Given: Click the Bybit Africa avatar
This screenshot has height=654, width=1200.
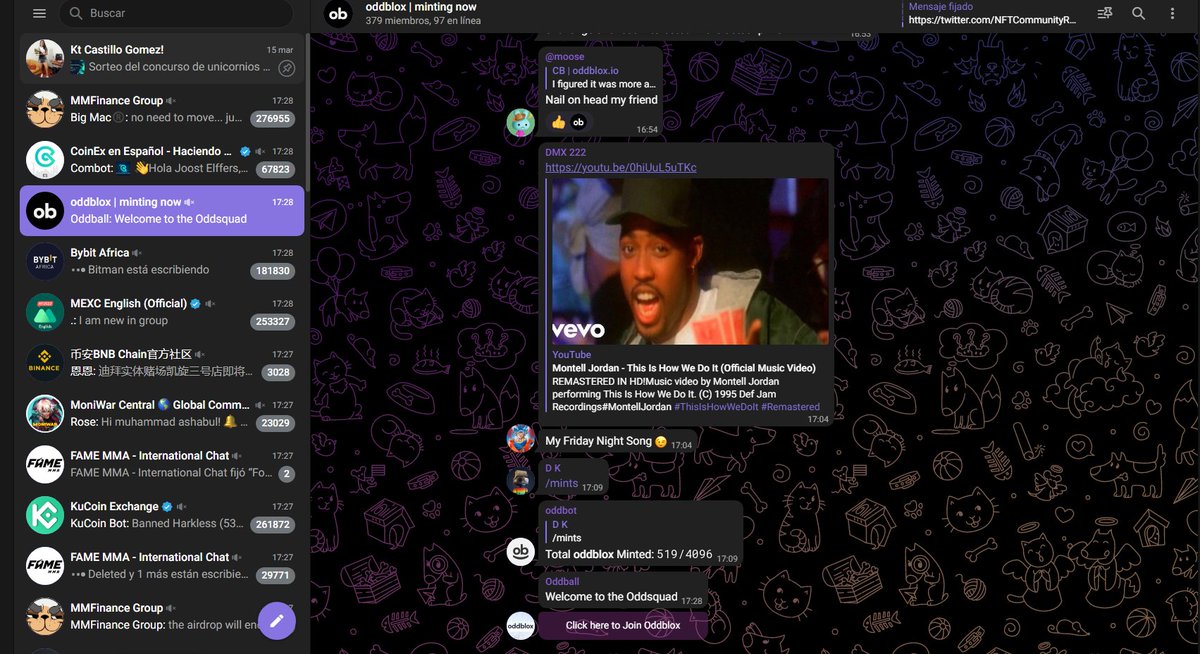Looking at the screenshot, I should pos(45,261).
